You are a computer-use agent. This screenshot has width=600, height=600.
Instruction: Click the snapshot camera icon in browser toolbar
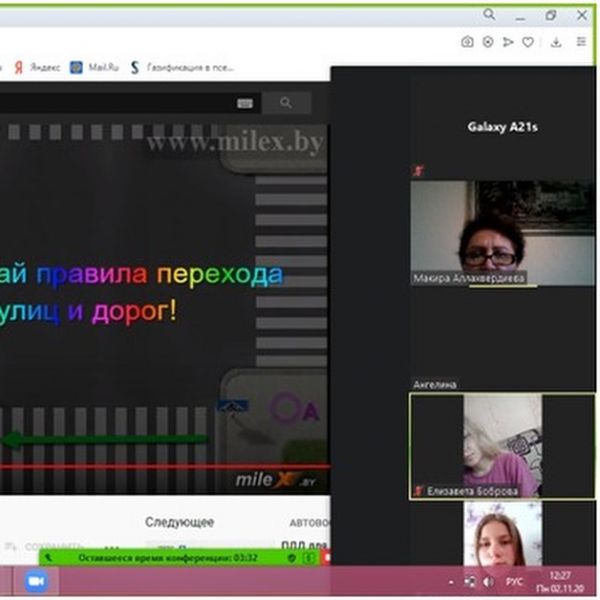tap(467, 42)
